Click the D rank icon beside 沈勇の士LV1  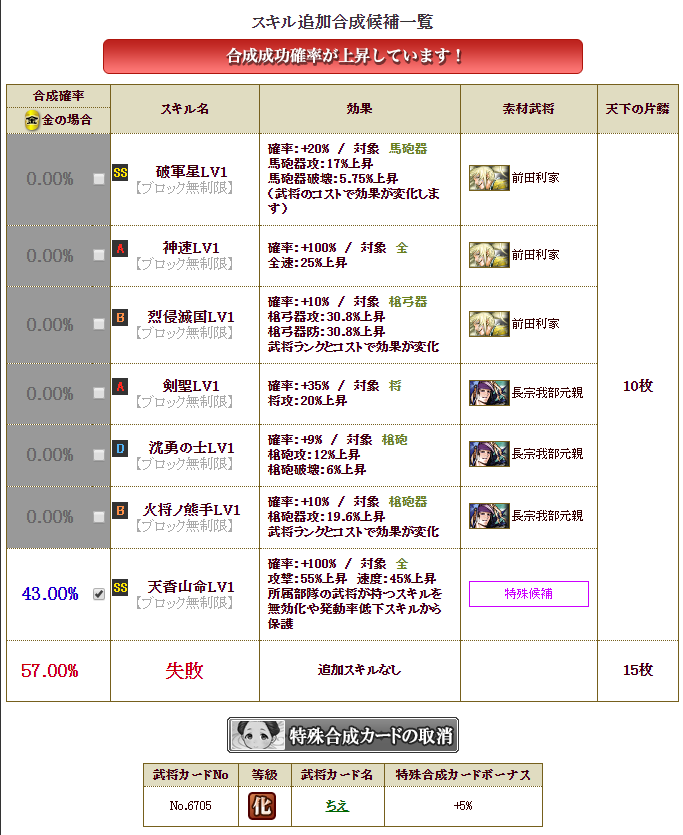point(120,448)
